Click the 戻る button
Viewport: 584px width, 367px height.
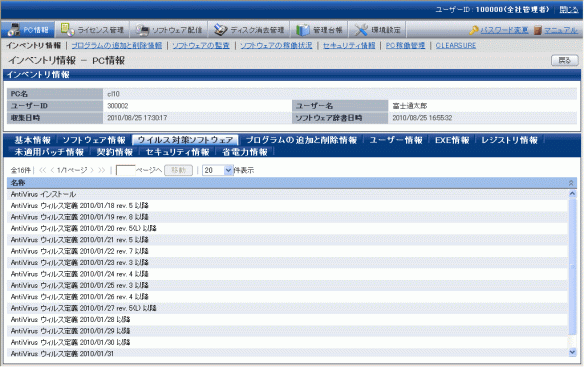pos(565,60)
